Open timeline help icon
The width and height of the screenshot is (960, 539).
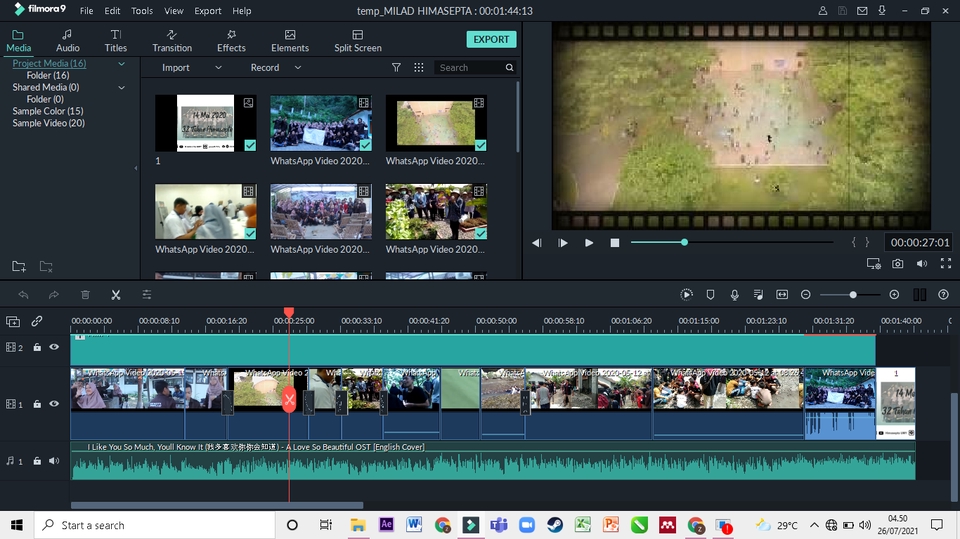point(943,295)
